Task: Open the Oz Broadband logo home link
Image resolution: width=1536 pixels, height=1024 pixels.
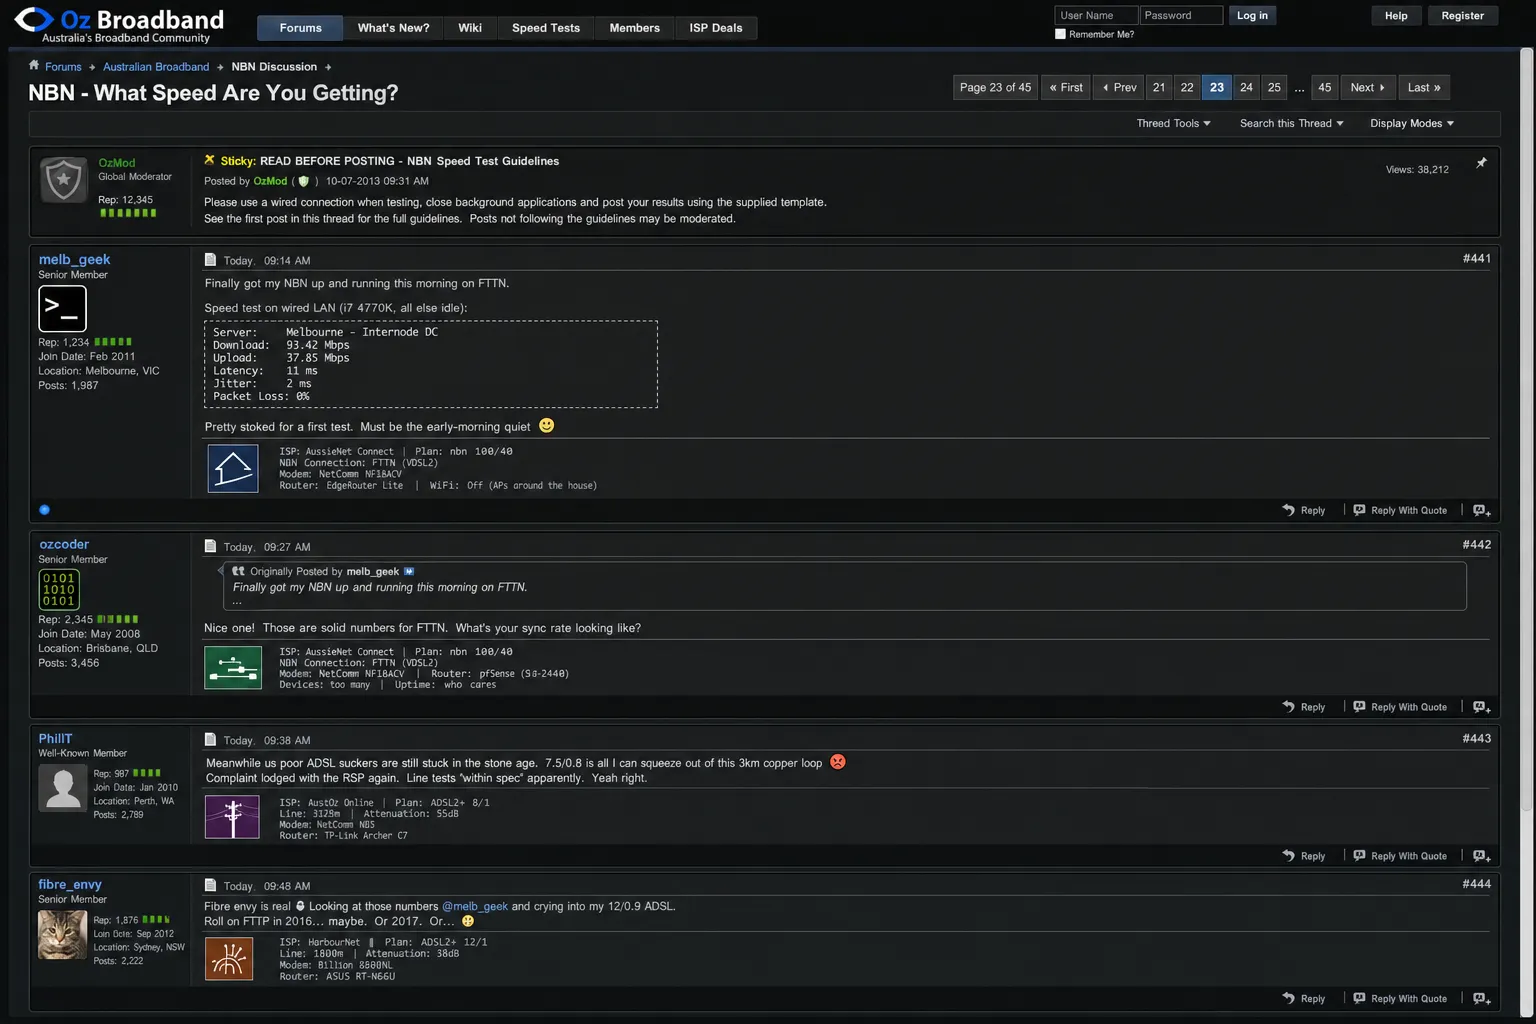Action: pyautogui.click(x=118, y=25)
